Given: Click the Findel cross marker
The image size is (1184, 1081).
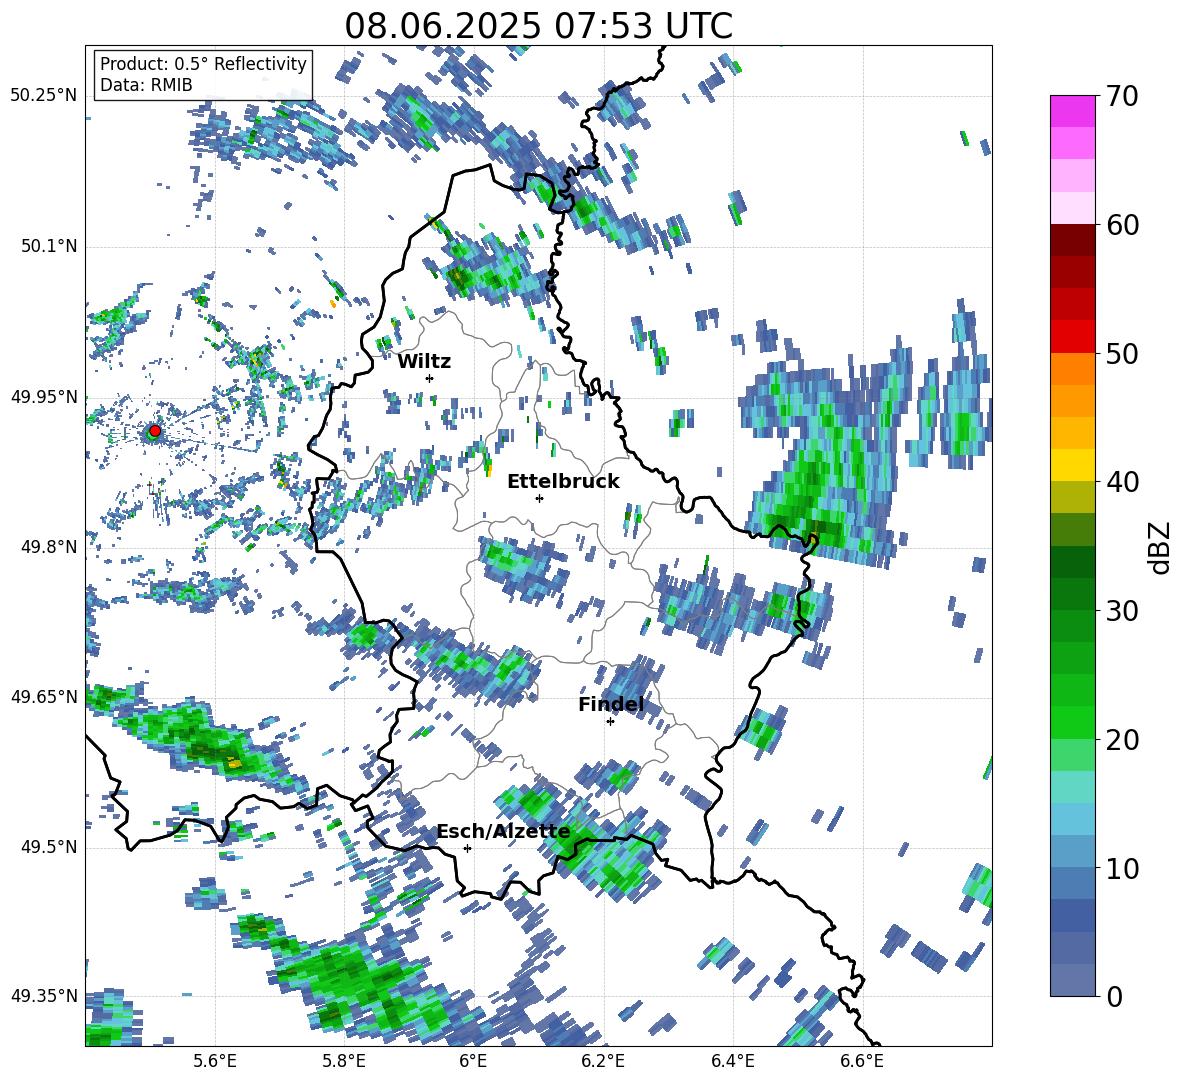Looking at the screenshot, I should 610,722.
